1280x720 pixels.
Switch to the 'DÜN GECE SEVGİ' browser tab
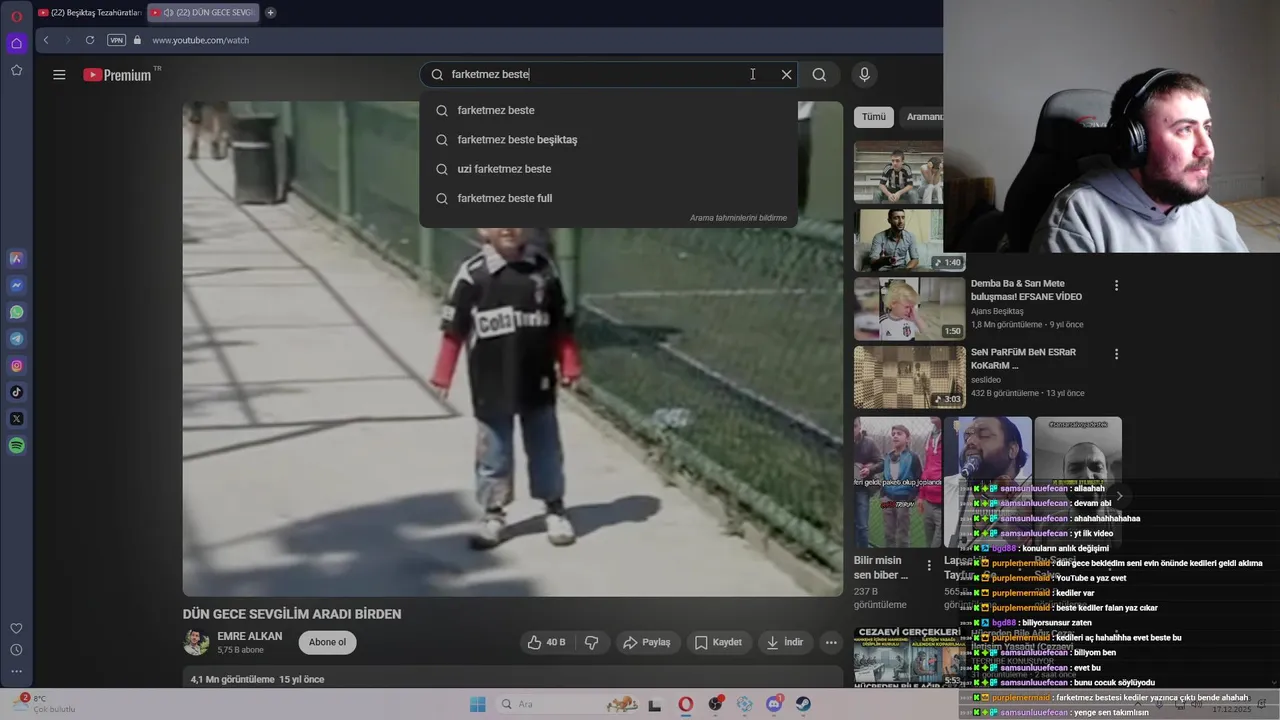pyautogui.click(x=203, y=13)
